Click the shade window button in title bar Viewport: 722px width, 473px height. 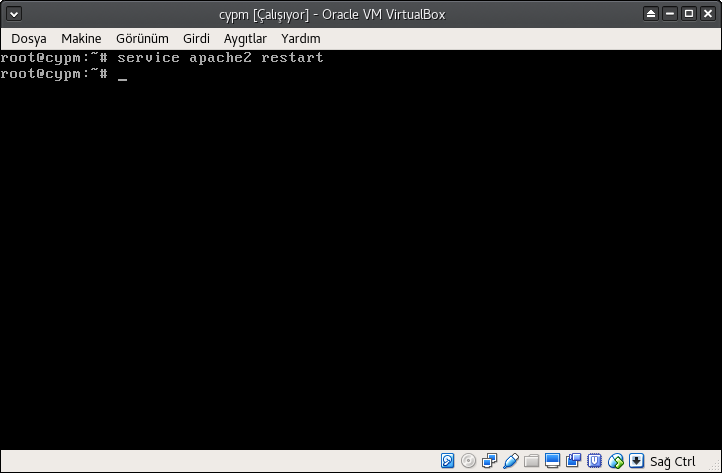pyautogui.click(x=651, y=14)
